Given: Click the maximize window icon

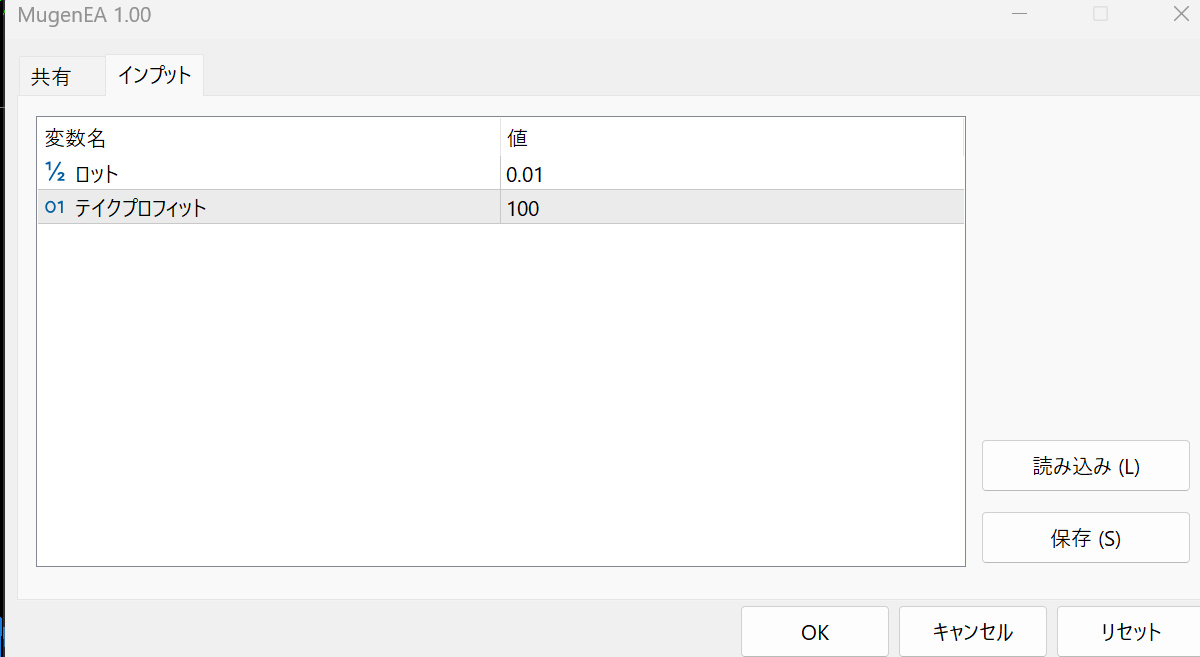Looking at the screenshot, I should [x=1100, y=14].
